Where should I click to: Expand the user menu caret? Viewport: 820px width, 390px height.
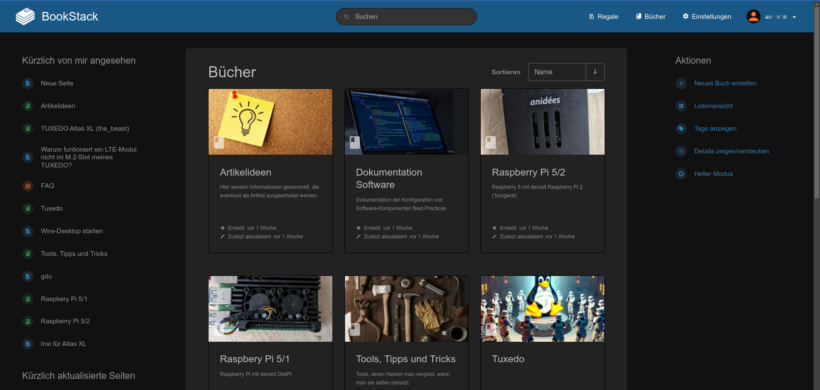pos(794,17)
